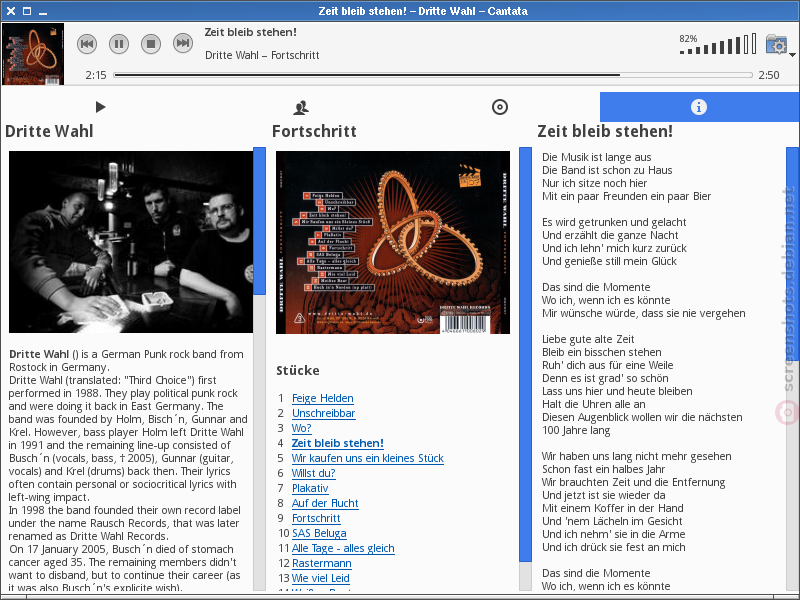This screenshot has width=800, height=600.
Task: Open the track link Unschreibbar
Action: point(323,413)
